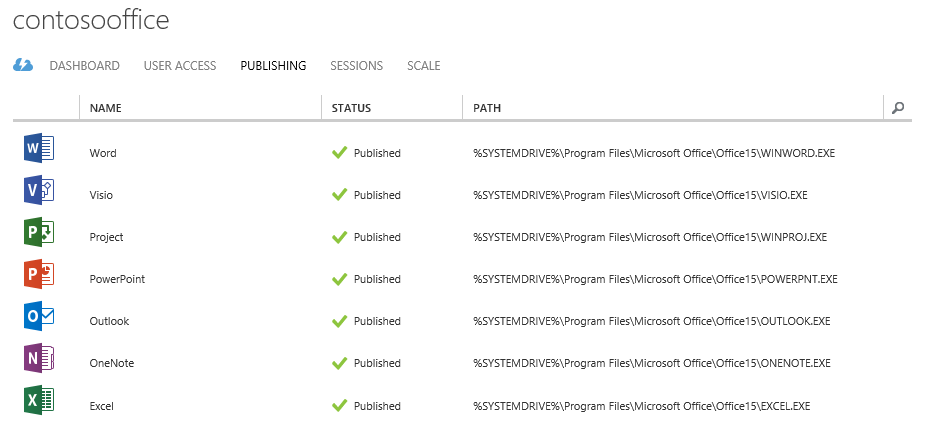
Task: Click green checkmark in Excel row
Action: (339, 406)
